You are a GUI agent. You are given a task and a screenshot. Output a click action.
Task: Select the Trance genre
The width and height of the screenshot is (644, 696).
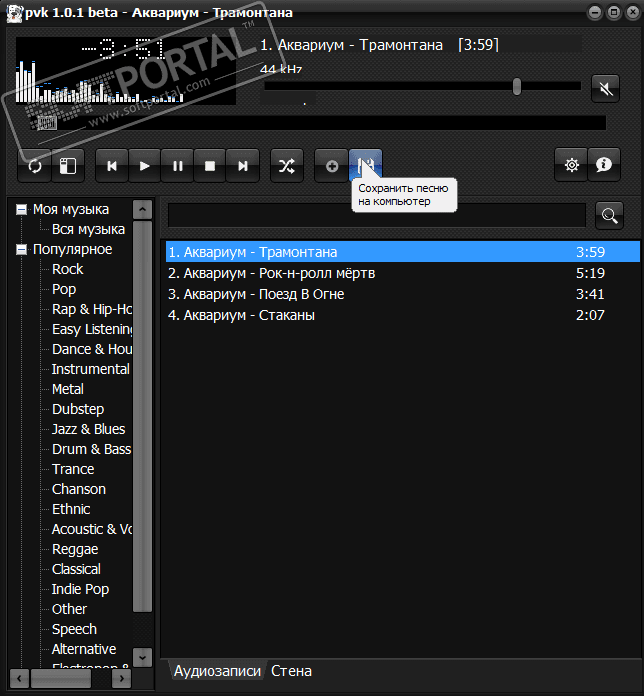click(73, 469)
